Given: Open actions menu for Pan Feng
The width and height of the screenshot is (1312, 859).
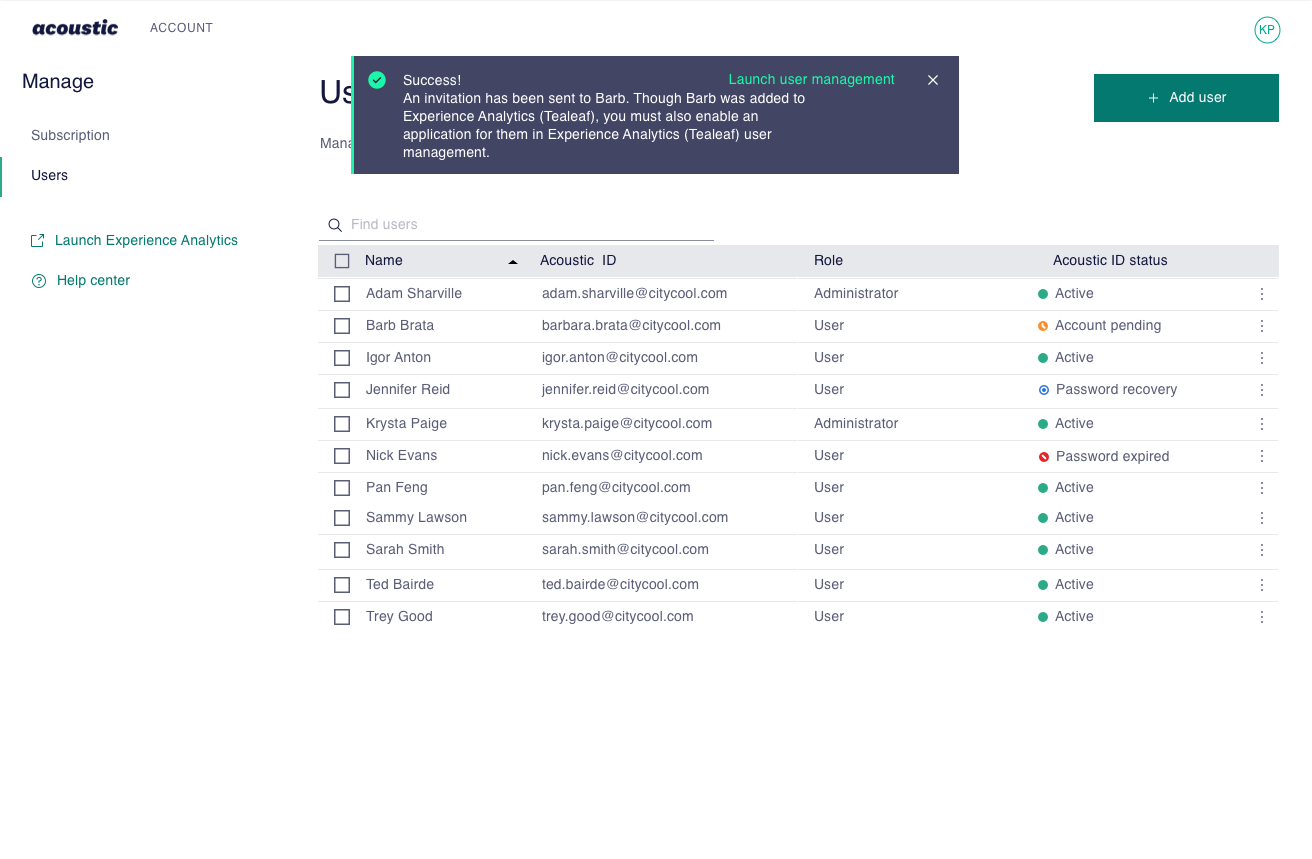Looking at the screenshot, I should 1262,488.
